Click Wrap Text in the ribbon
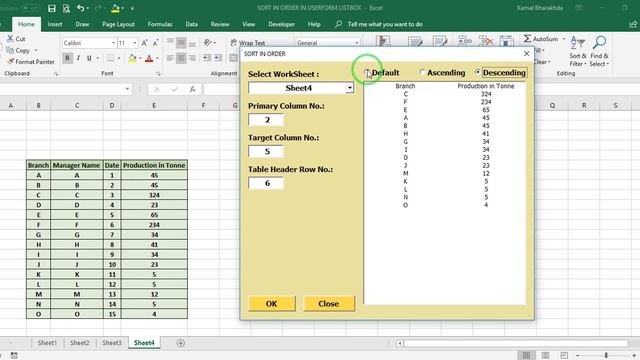The image size is (640, 360). tap(248, 42)
